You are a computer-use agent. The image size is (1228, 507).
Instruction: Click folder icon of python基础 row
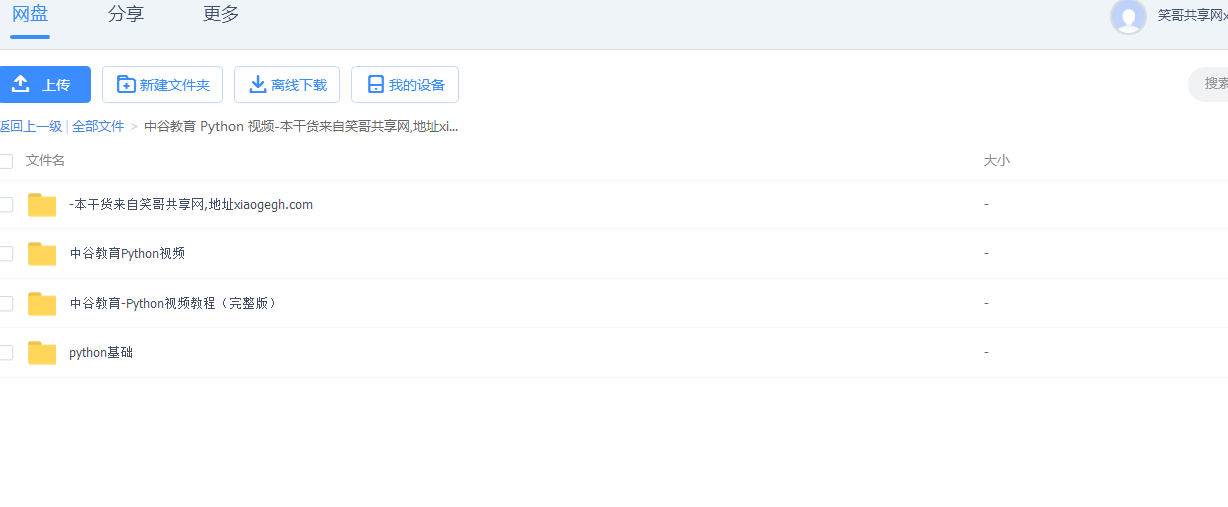pyautogui.click(x=42, y=353)
